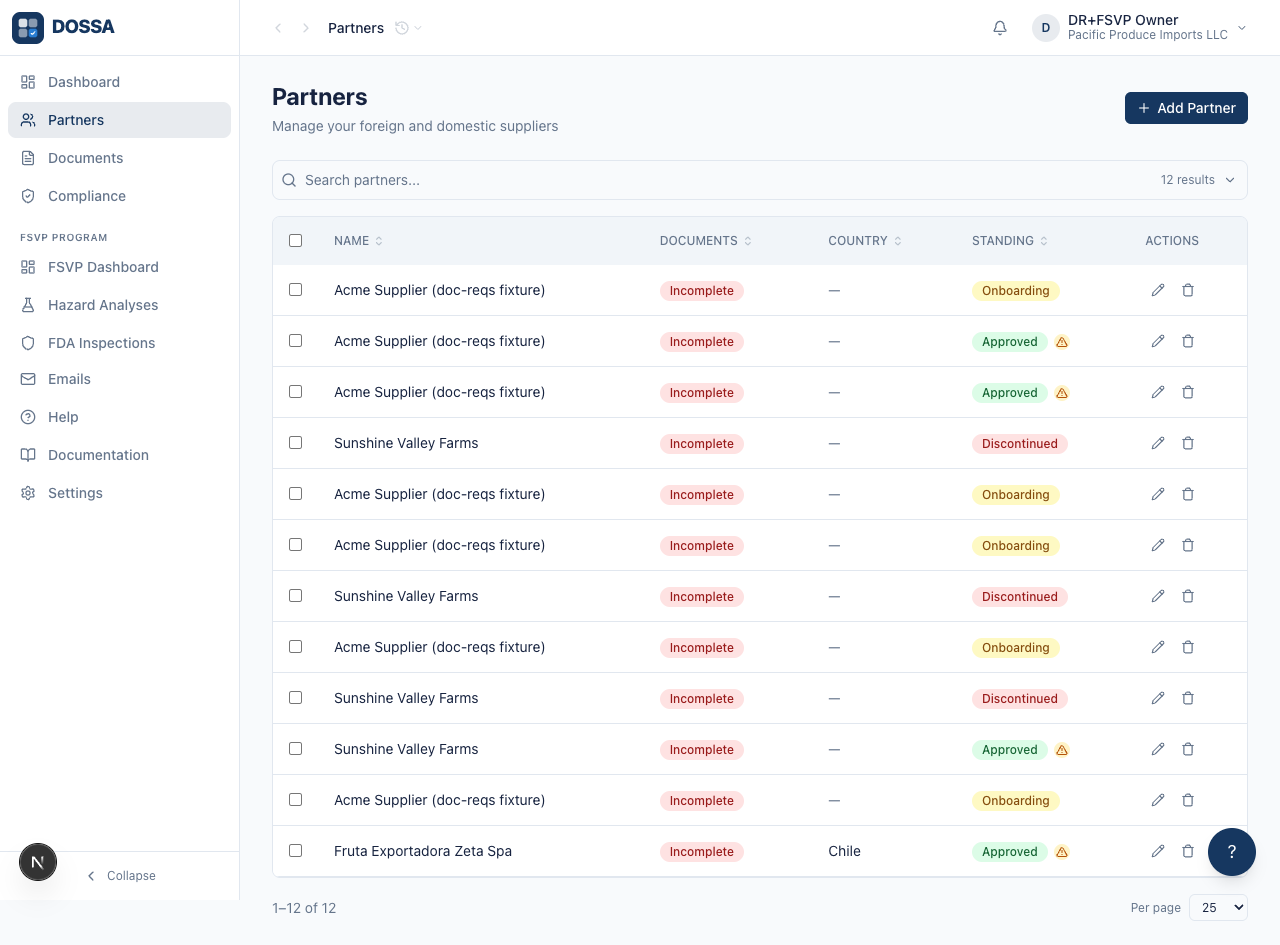This screenshot has height=945, width=1280.
Task: Click the FSVP Dashboard icon
Action: (x=28, y=267)
